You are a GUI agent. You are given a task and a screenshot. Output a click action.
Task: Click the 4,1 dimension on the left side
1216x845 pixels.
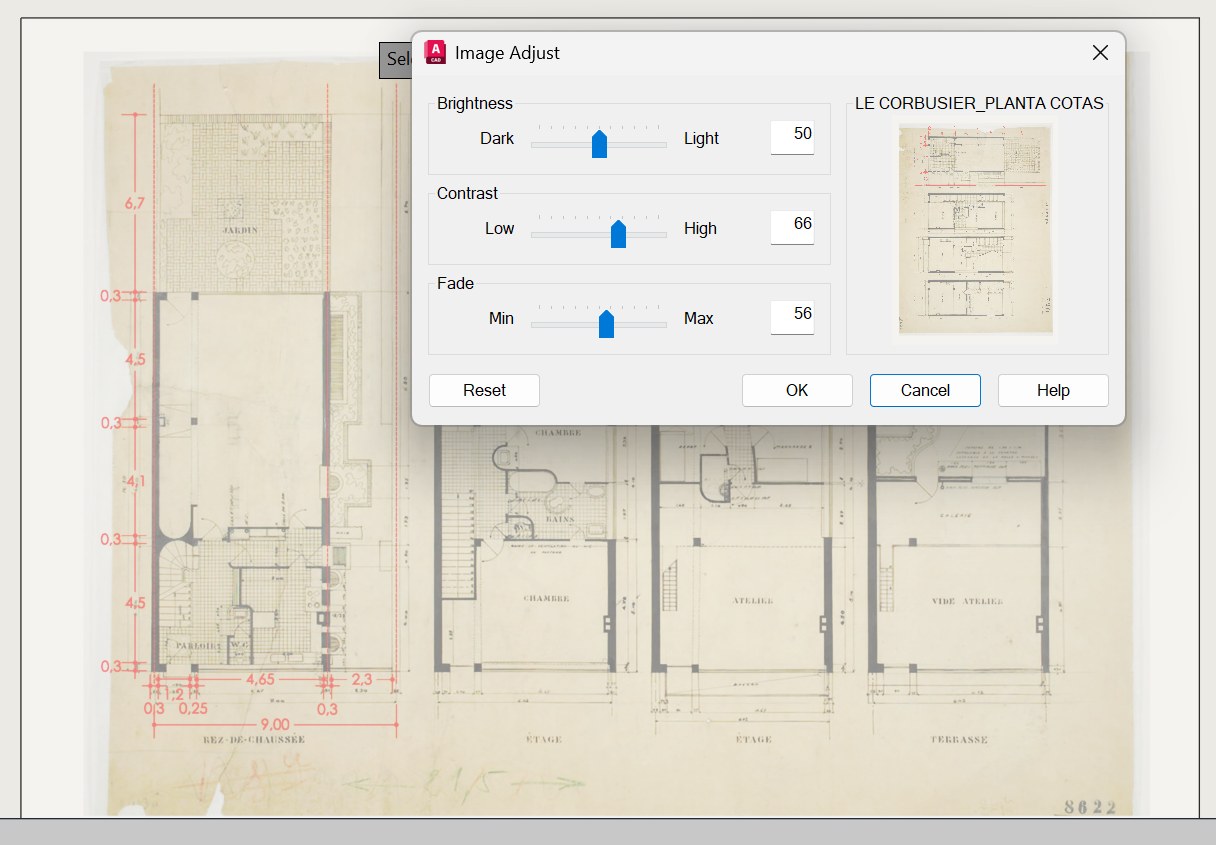(x=137, y=481)
